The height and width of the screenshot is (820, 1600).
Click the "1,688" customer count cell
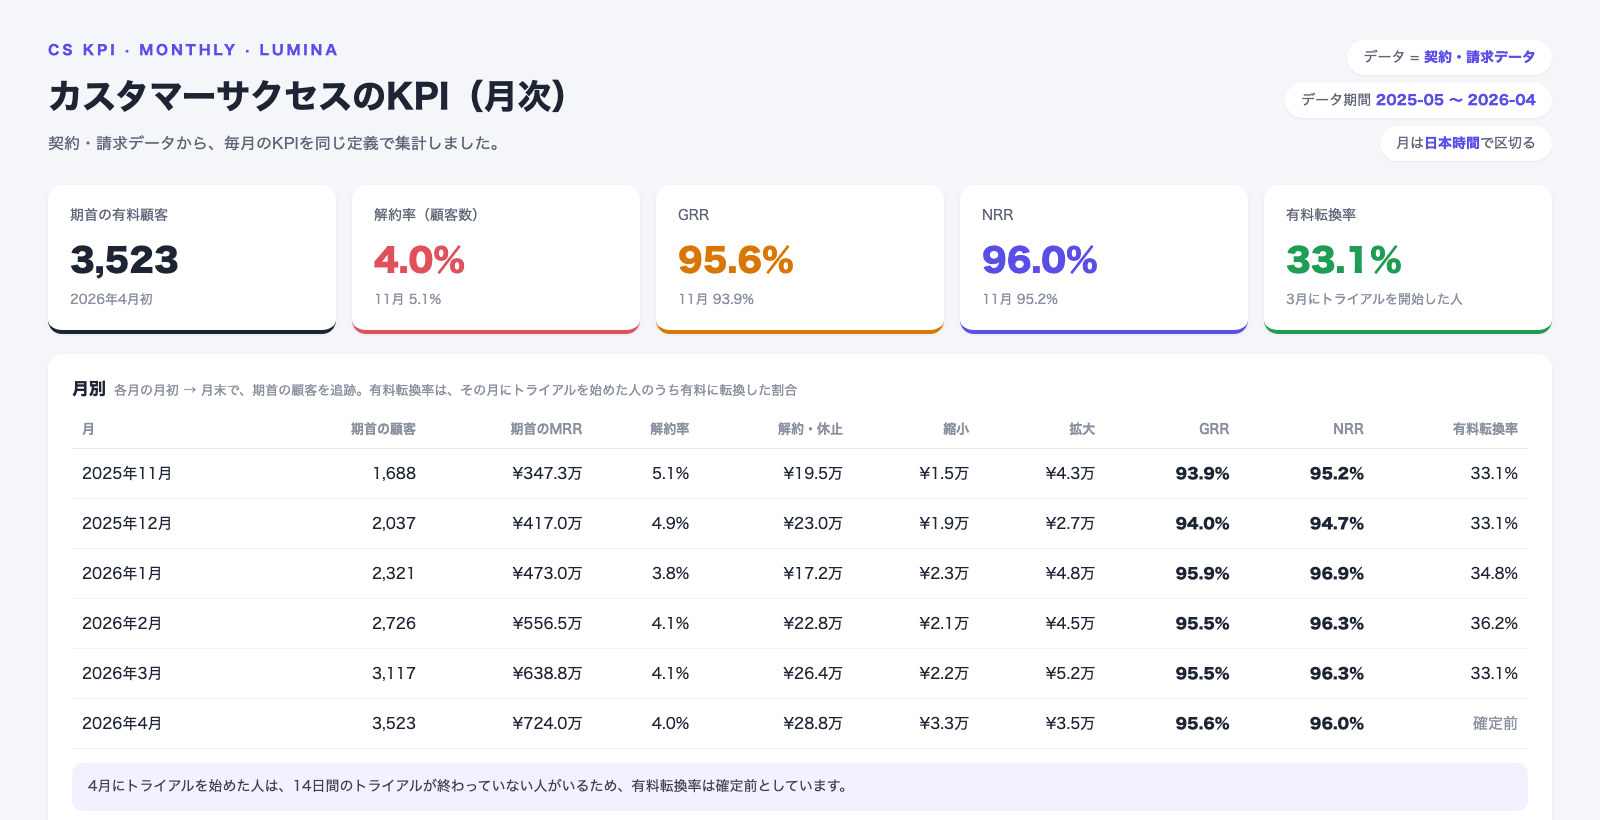pyautogui.click(x=394, y=473)
